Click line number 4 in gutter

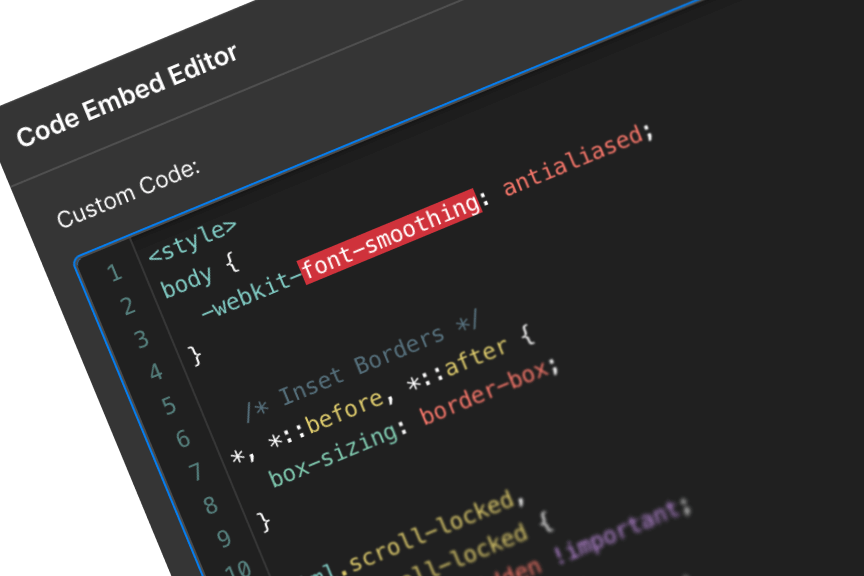click(156, 372)
